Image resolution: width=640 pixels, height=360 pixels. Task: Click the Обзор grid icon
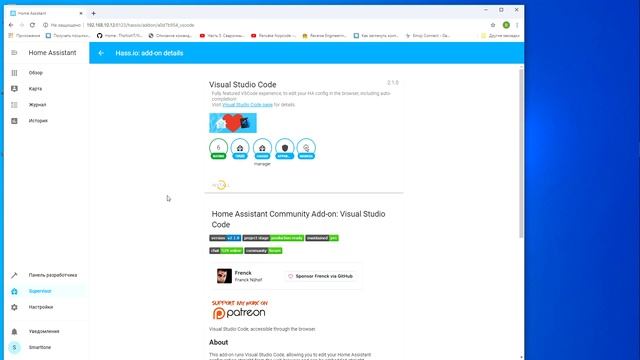(14, 73)
